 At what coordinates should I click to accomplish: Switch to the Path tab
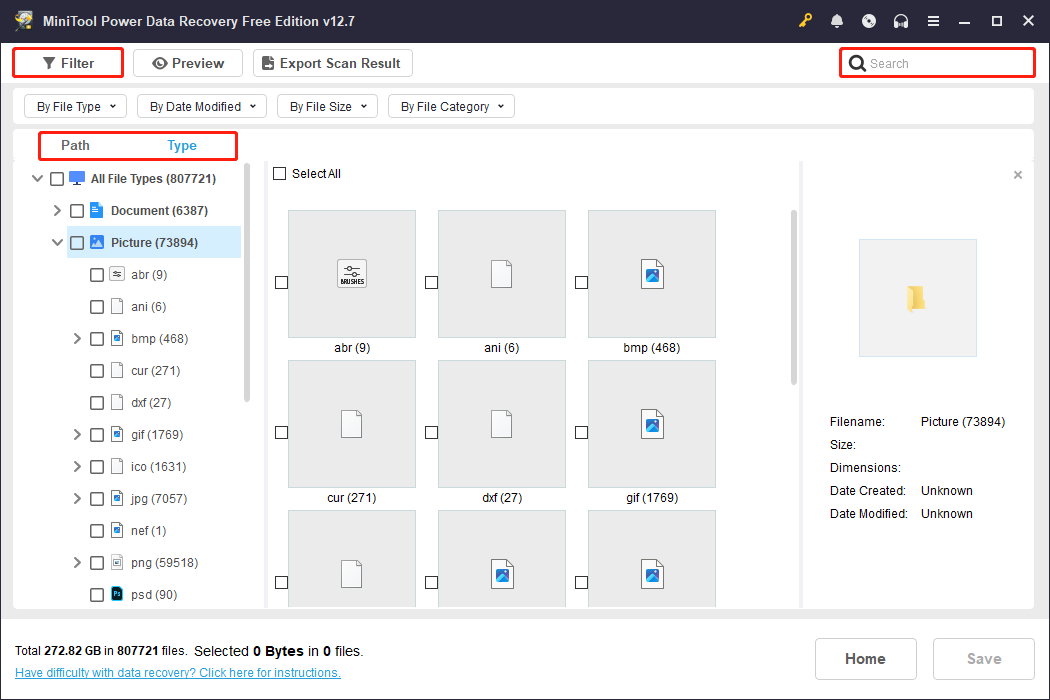click(x=75, y=145)
